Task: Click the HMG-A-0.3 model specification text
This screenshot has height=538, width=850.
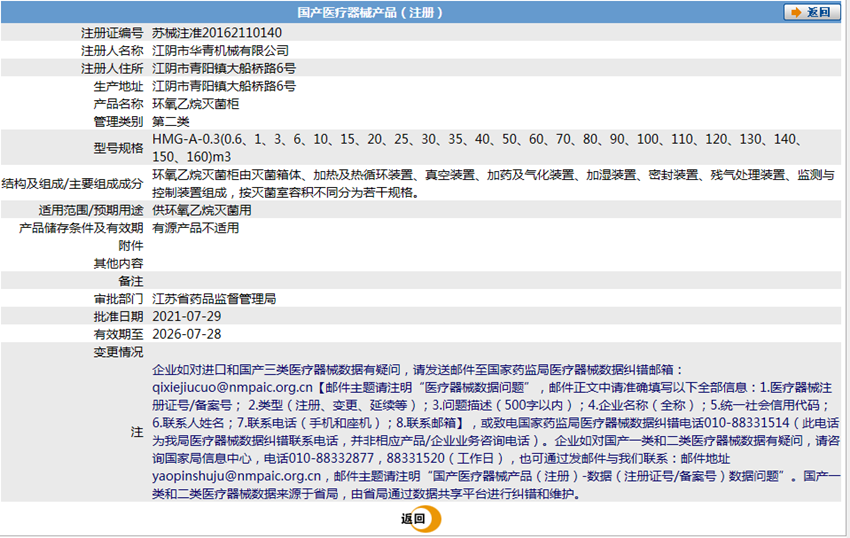Action: click(x=476, y=148)
